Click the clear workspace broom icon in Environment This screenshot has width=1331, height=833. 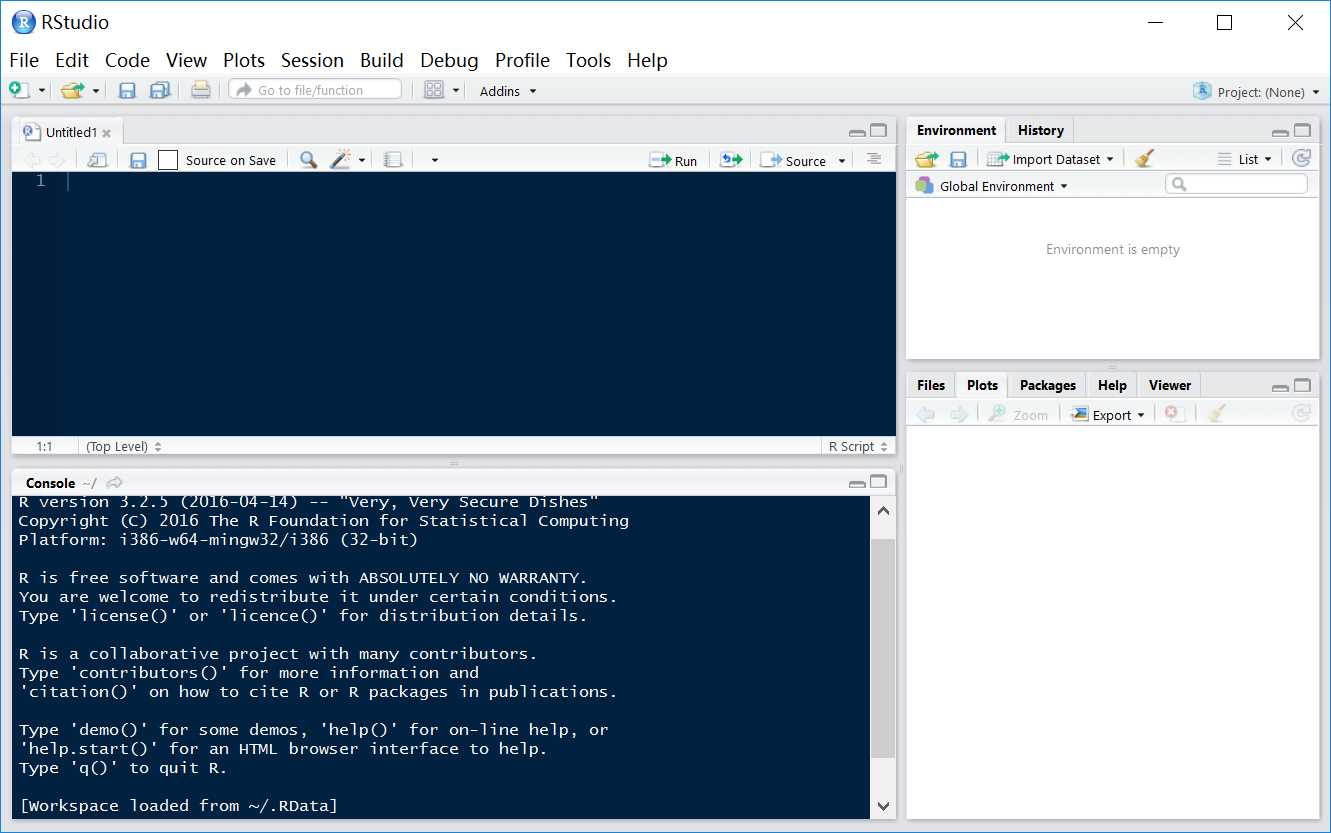tap(1145, 159)
